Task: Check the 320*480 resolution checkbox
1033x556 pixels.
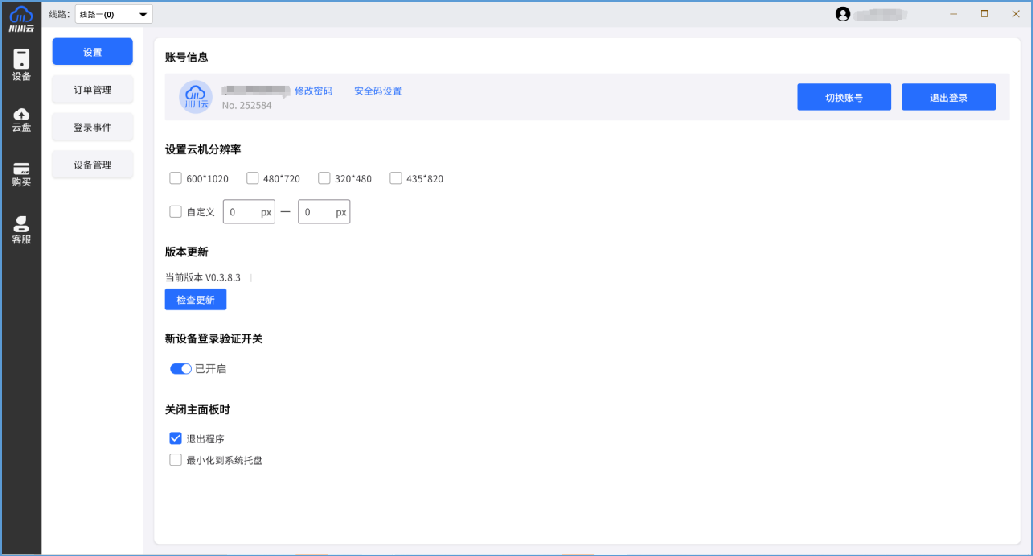Action: (x=324, y=179)
